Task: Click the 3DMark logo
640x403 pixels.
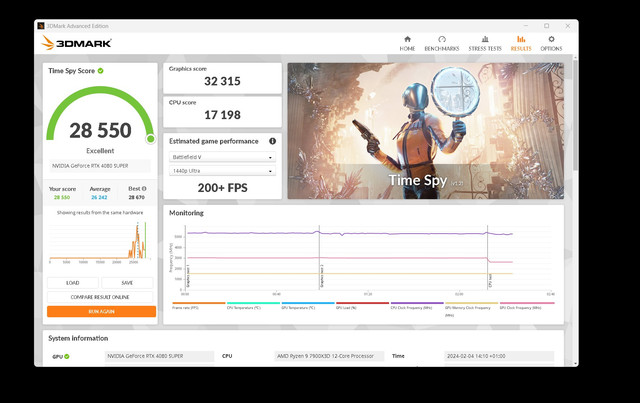Action: [76, 42]
